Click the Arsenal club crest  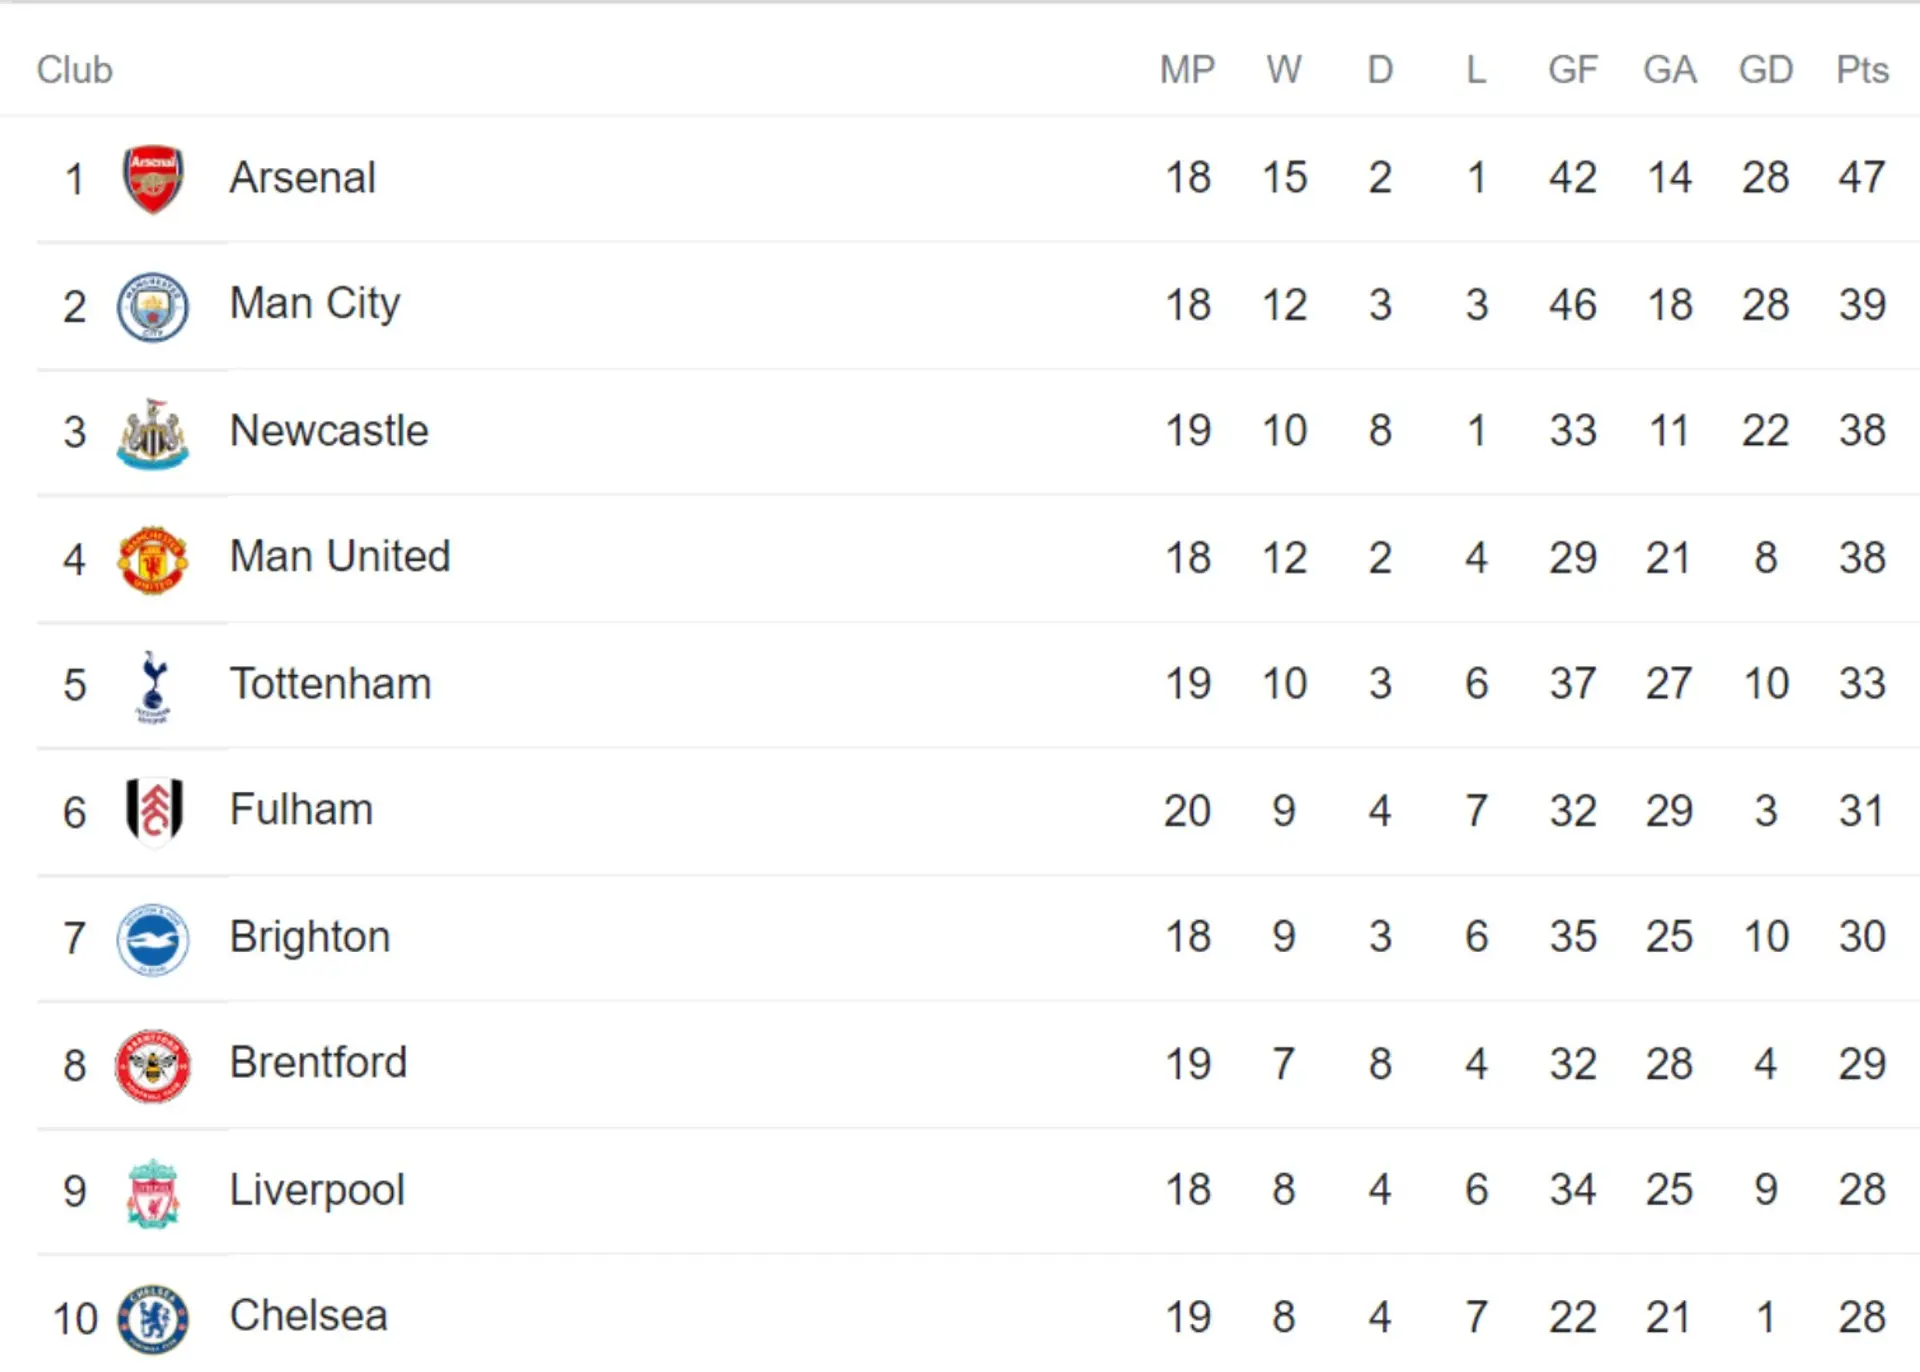[x=152, y=179]
